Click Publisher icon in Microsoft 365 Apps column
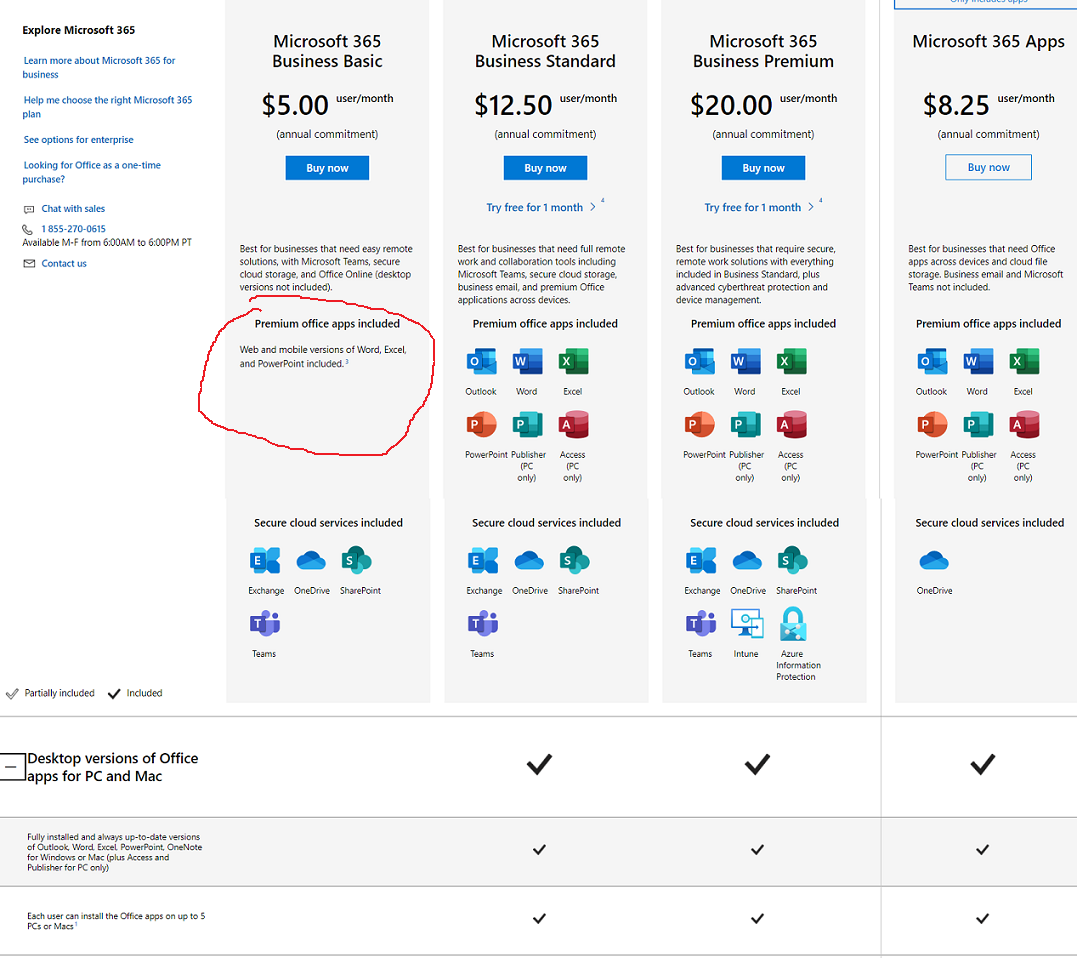Image resolution: width=1077 pixels, height=958 pixels. point(978,424)
